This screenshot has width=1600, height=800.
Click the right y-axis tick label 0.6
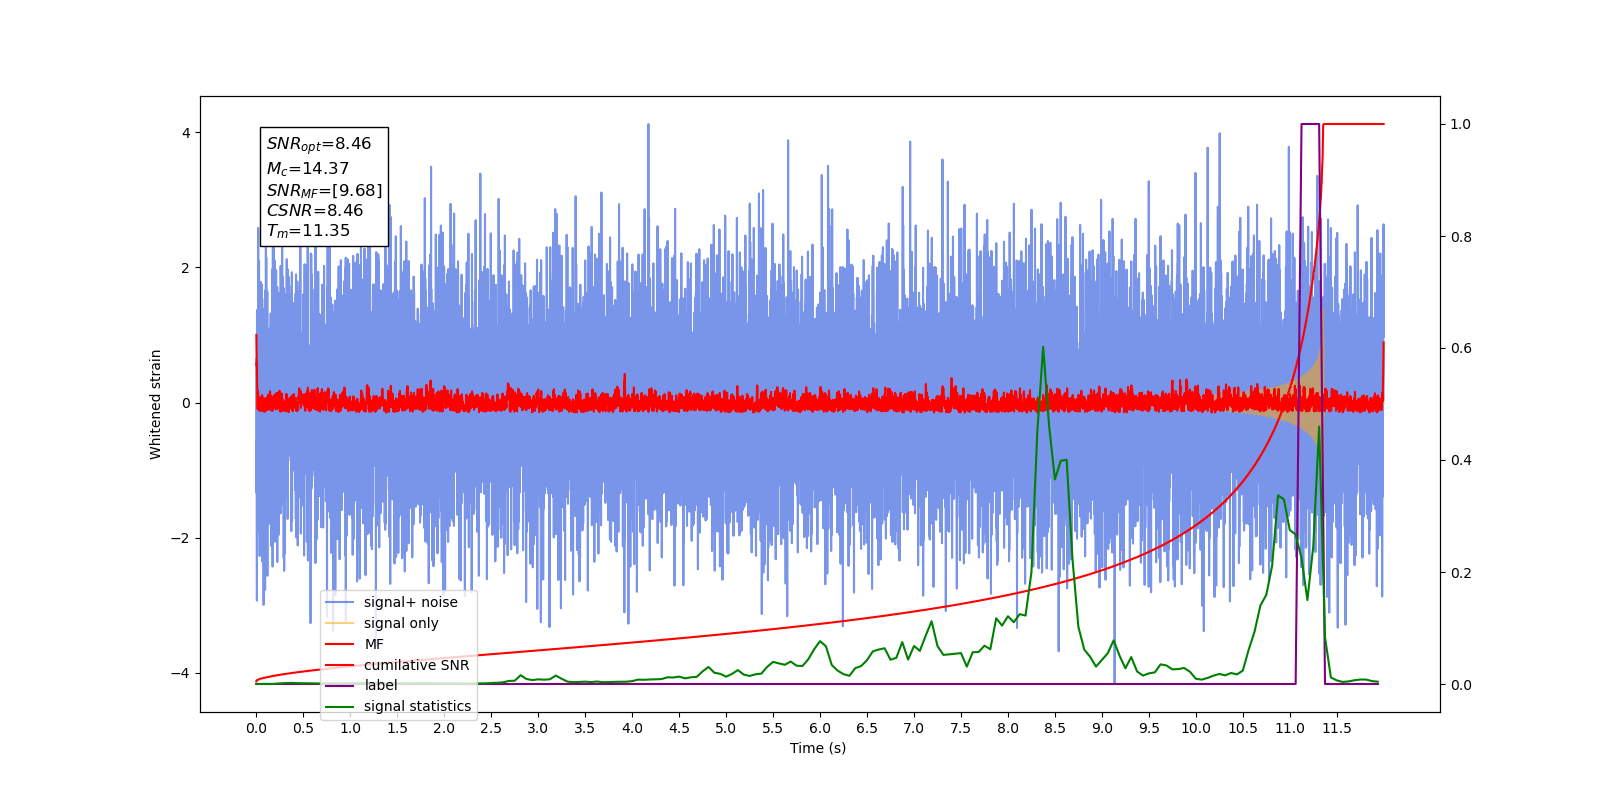click(x=1461, y=348)
